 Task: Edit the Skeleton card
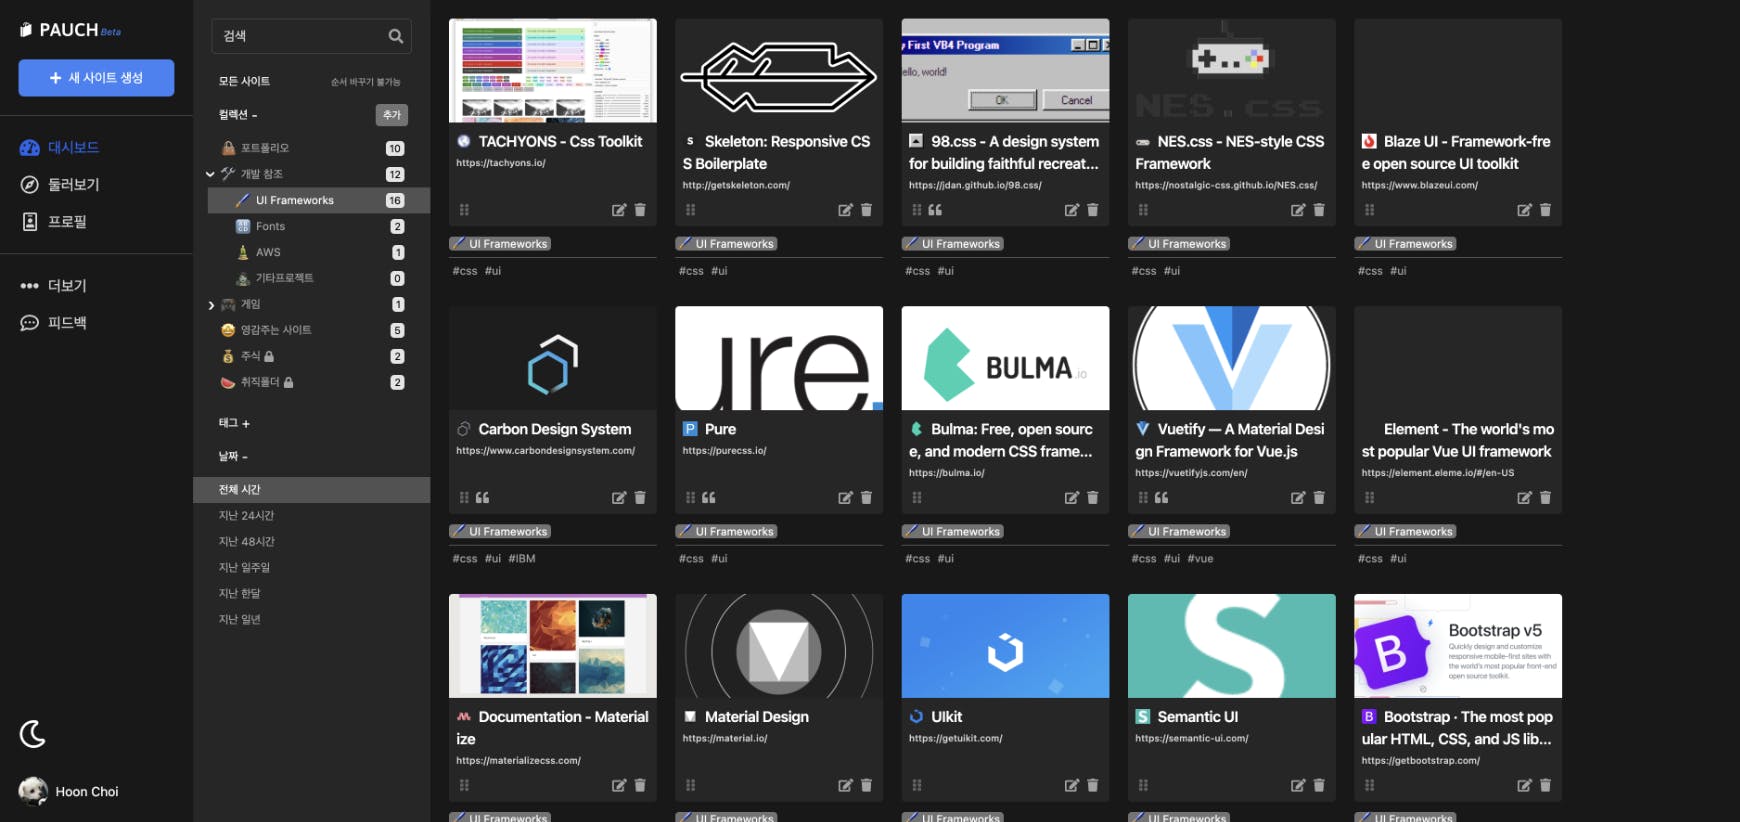[x=845, y=210]
